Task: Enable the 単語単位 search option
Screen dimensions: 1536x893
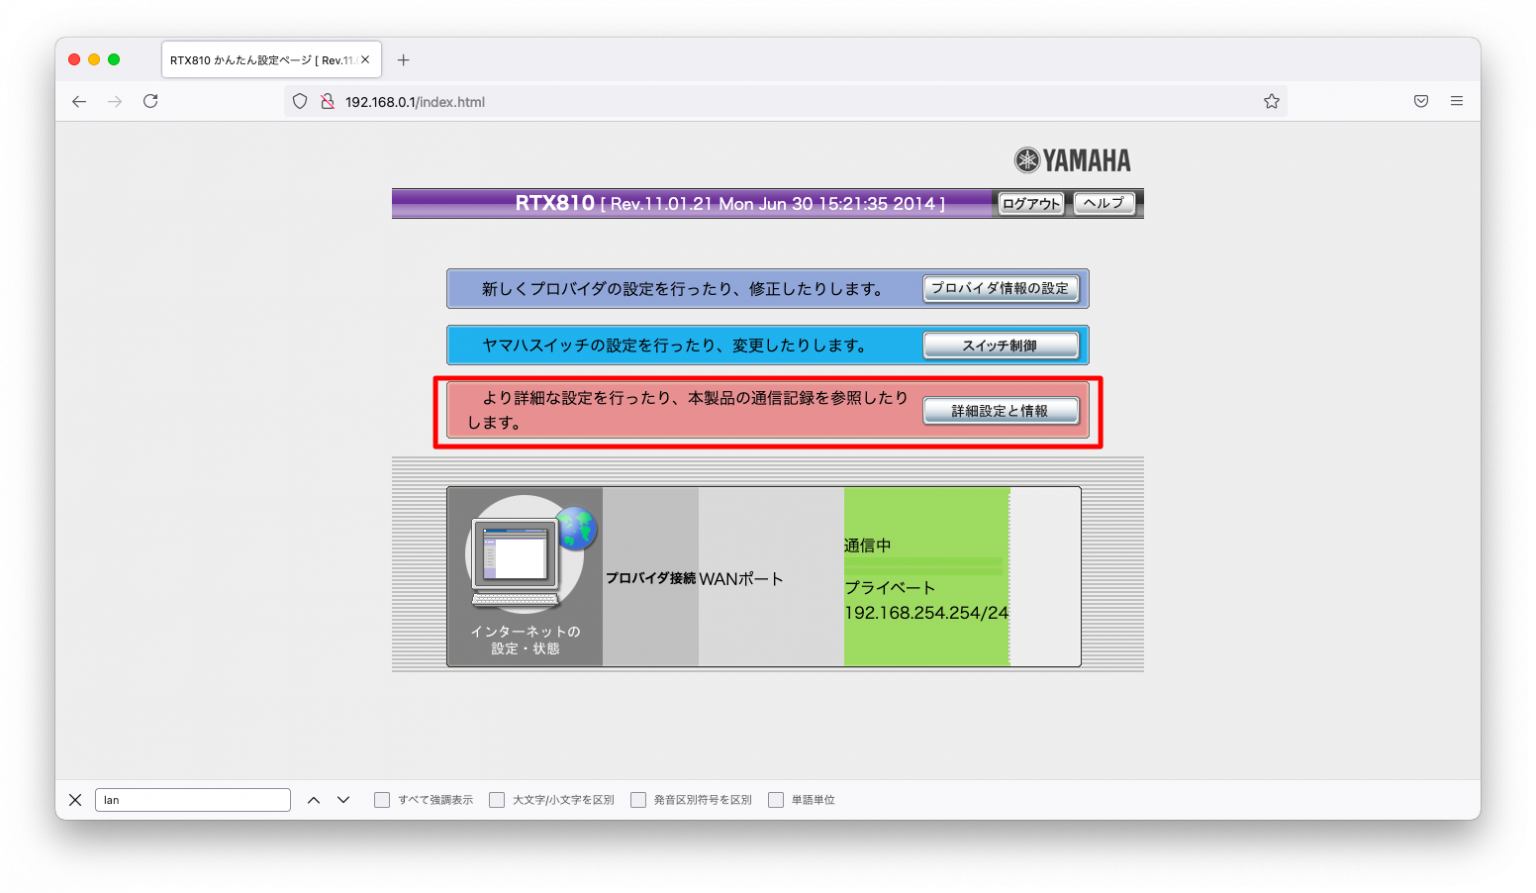Action: 776,799
